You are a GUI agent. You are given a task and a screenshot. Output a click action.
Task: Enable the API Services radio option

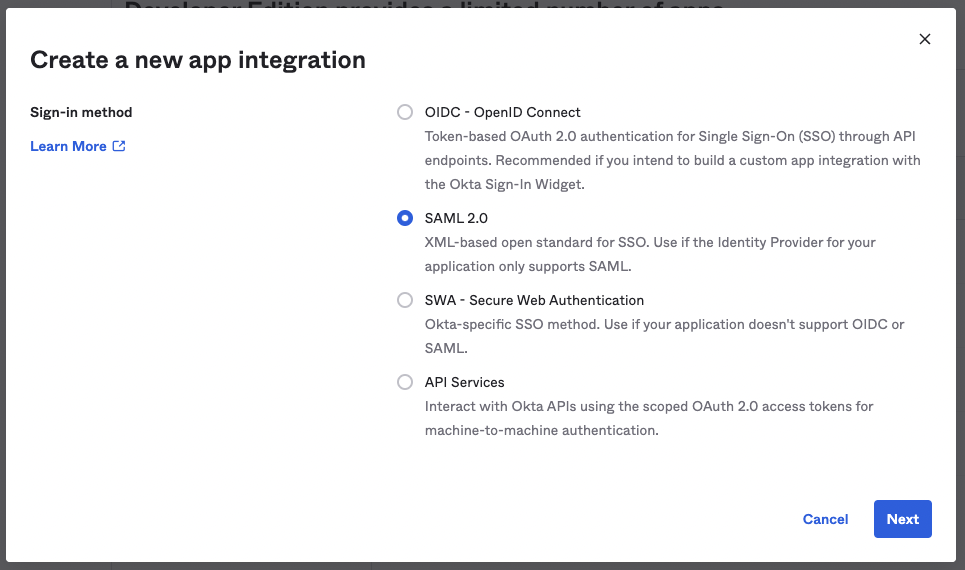405,382
